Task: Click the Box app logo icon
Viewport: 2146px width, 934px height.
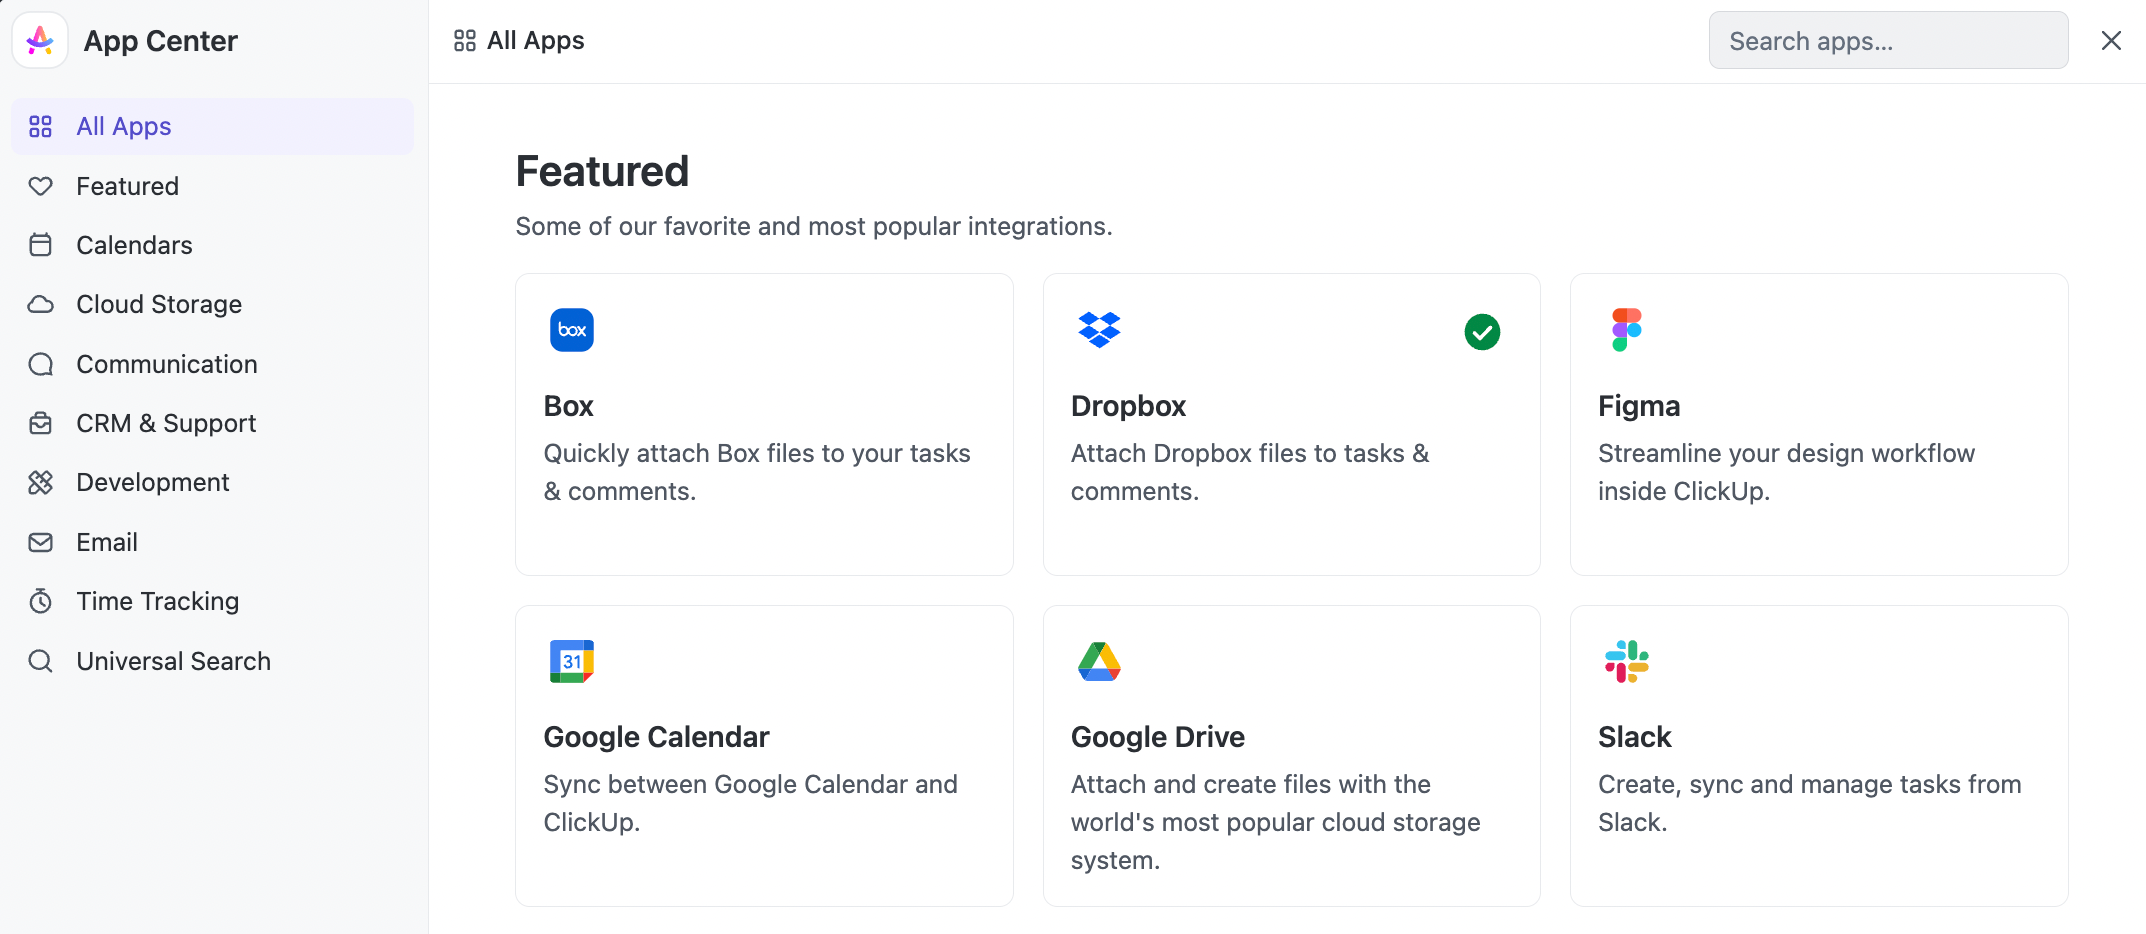Action: pyautogui.click(x=571, y=330)
